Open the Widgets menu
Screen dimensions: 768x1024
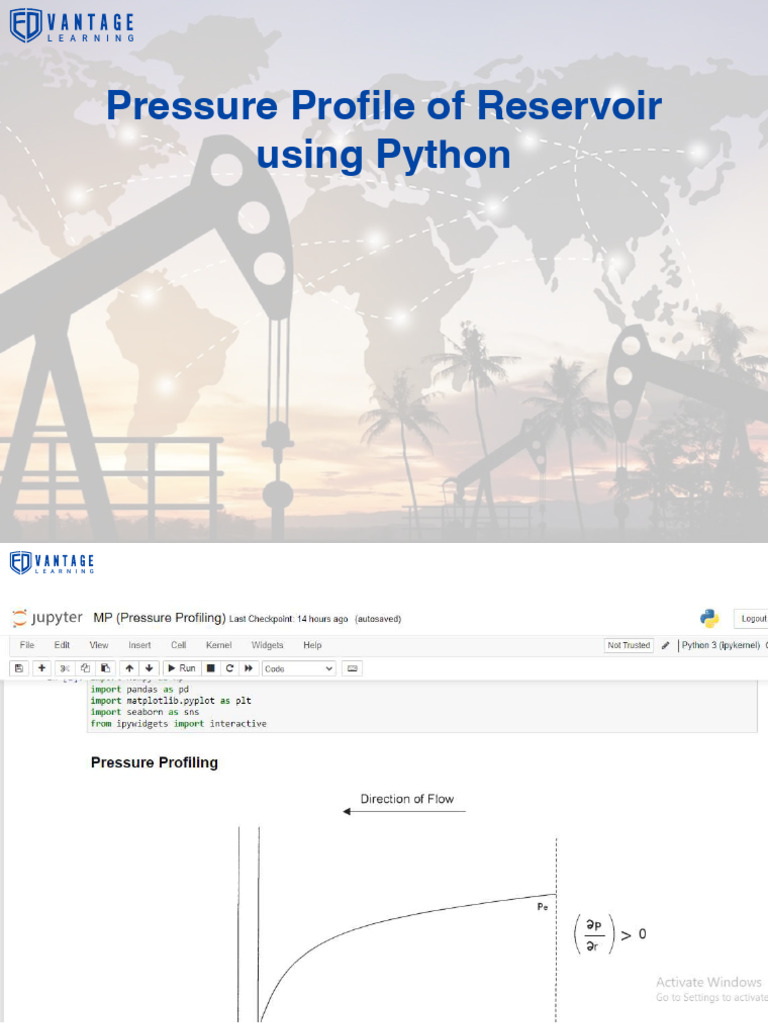coord(267,645)
